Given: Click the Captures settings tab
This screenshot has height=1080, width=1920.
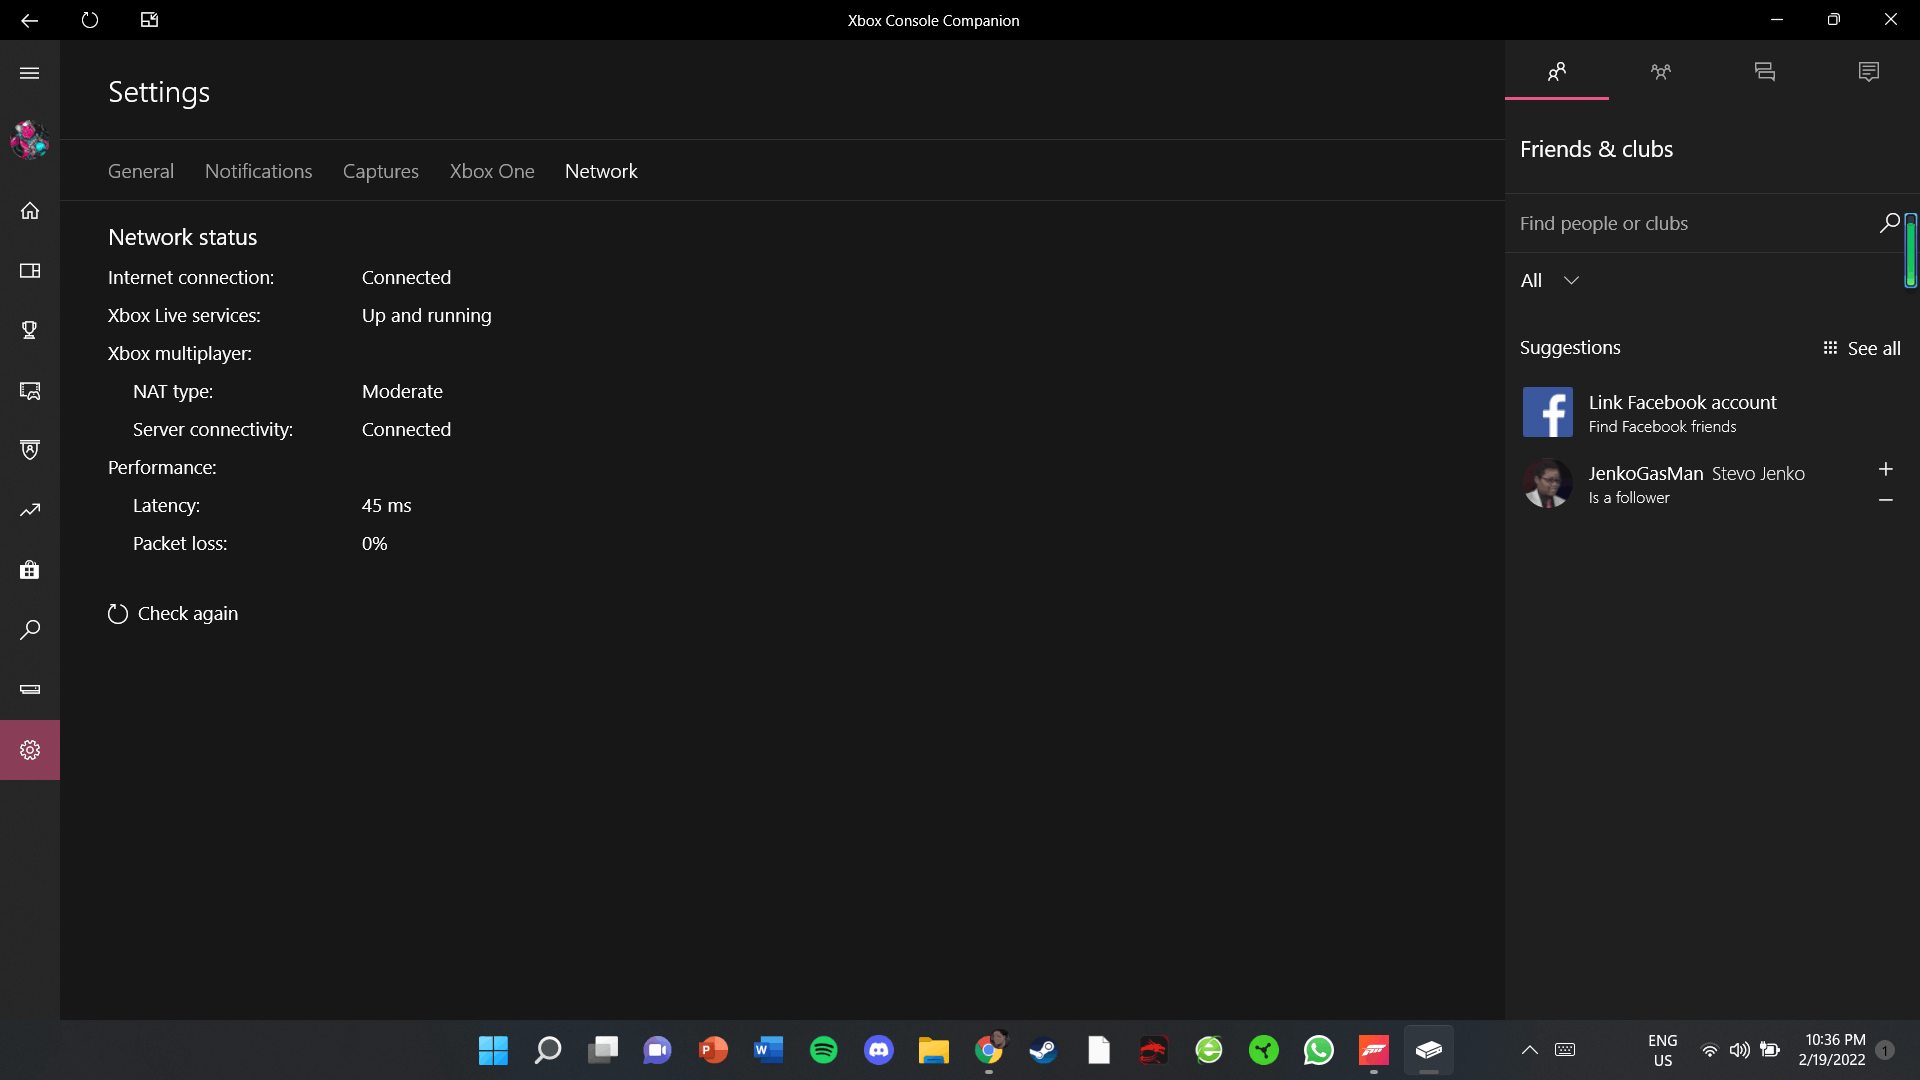Looking at the screenshot, I should (x=381, y=170).
